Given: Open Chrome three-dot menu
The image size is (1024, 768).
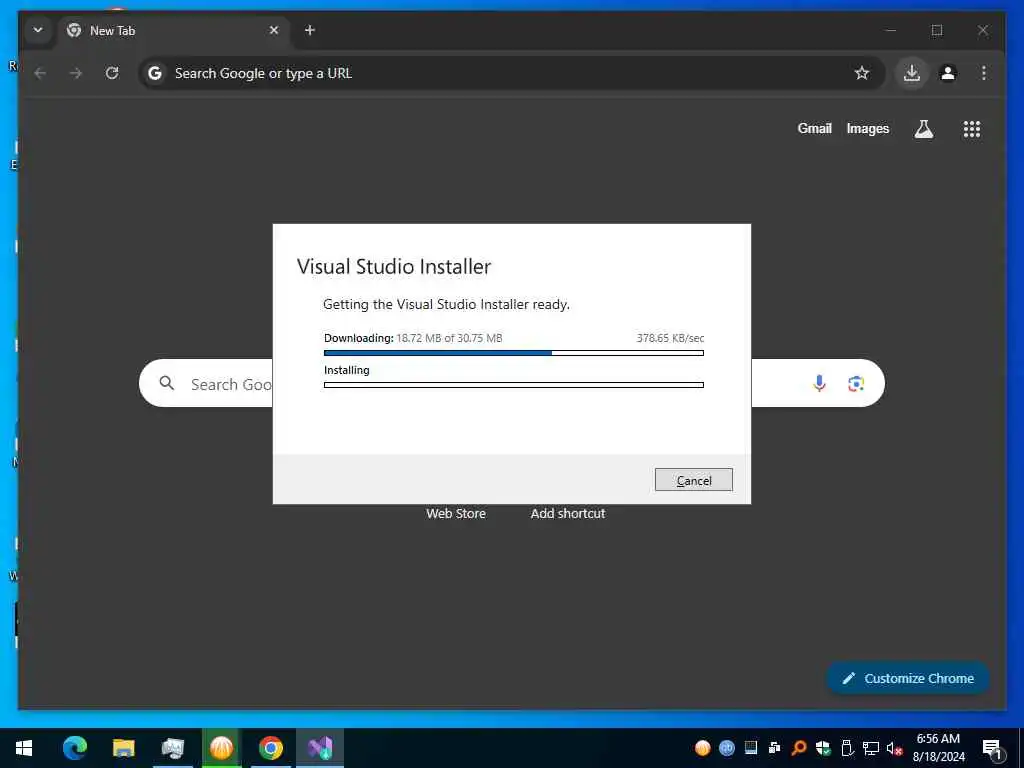Looking at the screenshot, I should (984, 73).
